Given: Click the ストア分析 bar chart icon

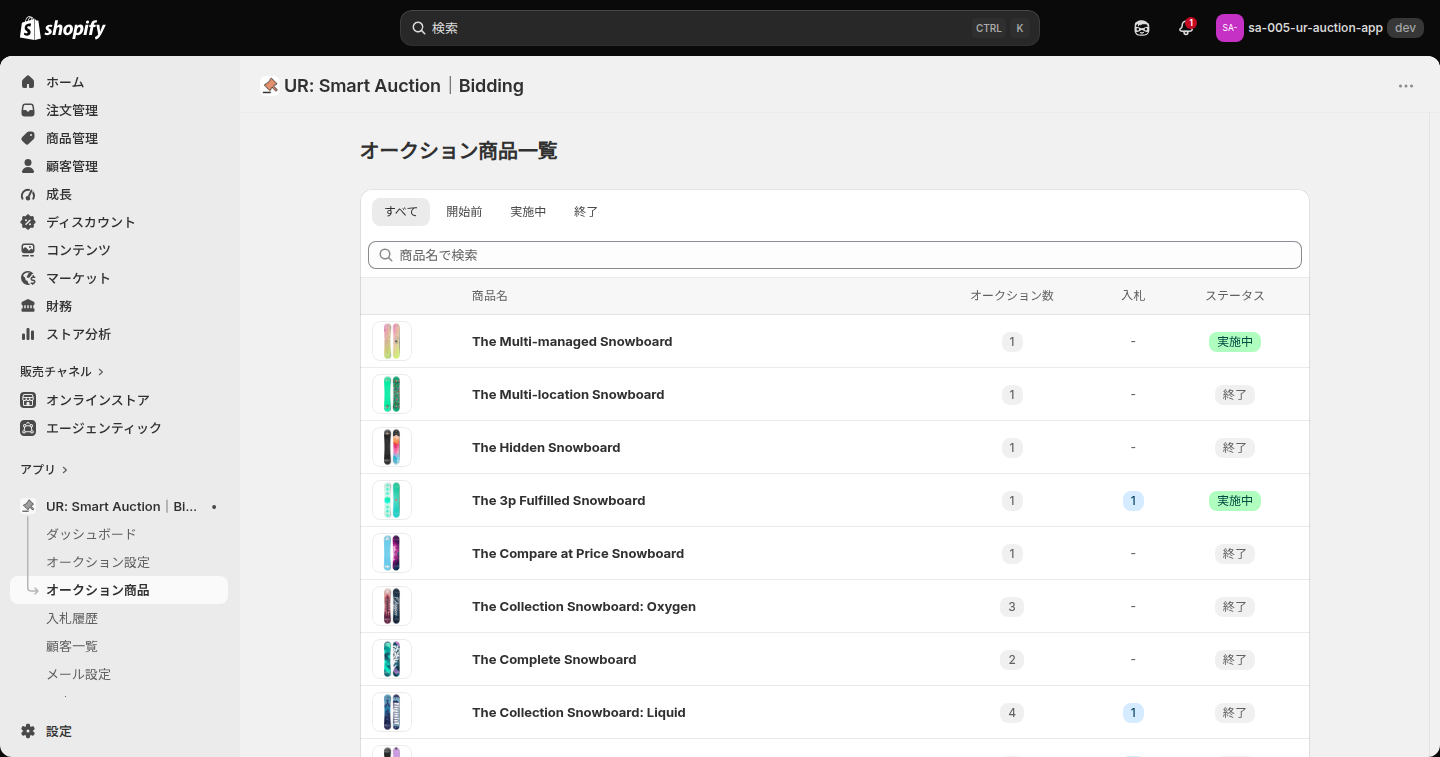Looking at the screenshot, I should [28, 334].
